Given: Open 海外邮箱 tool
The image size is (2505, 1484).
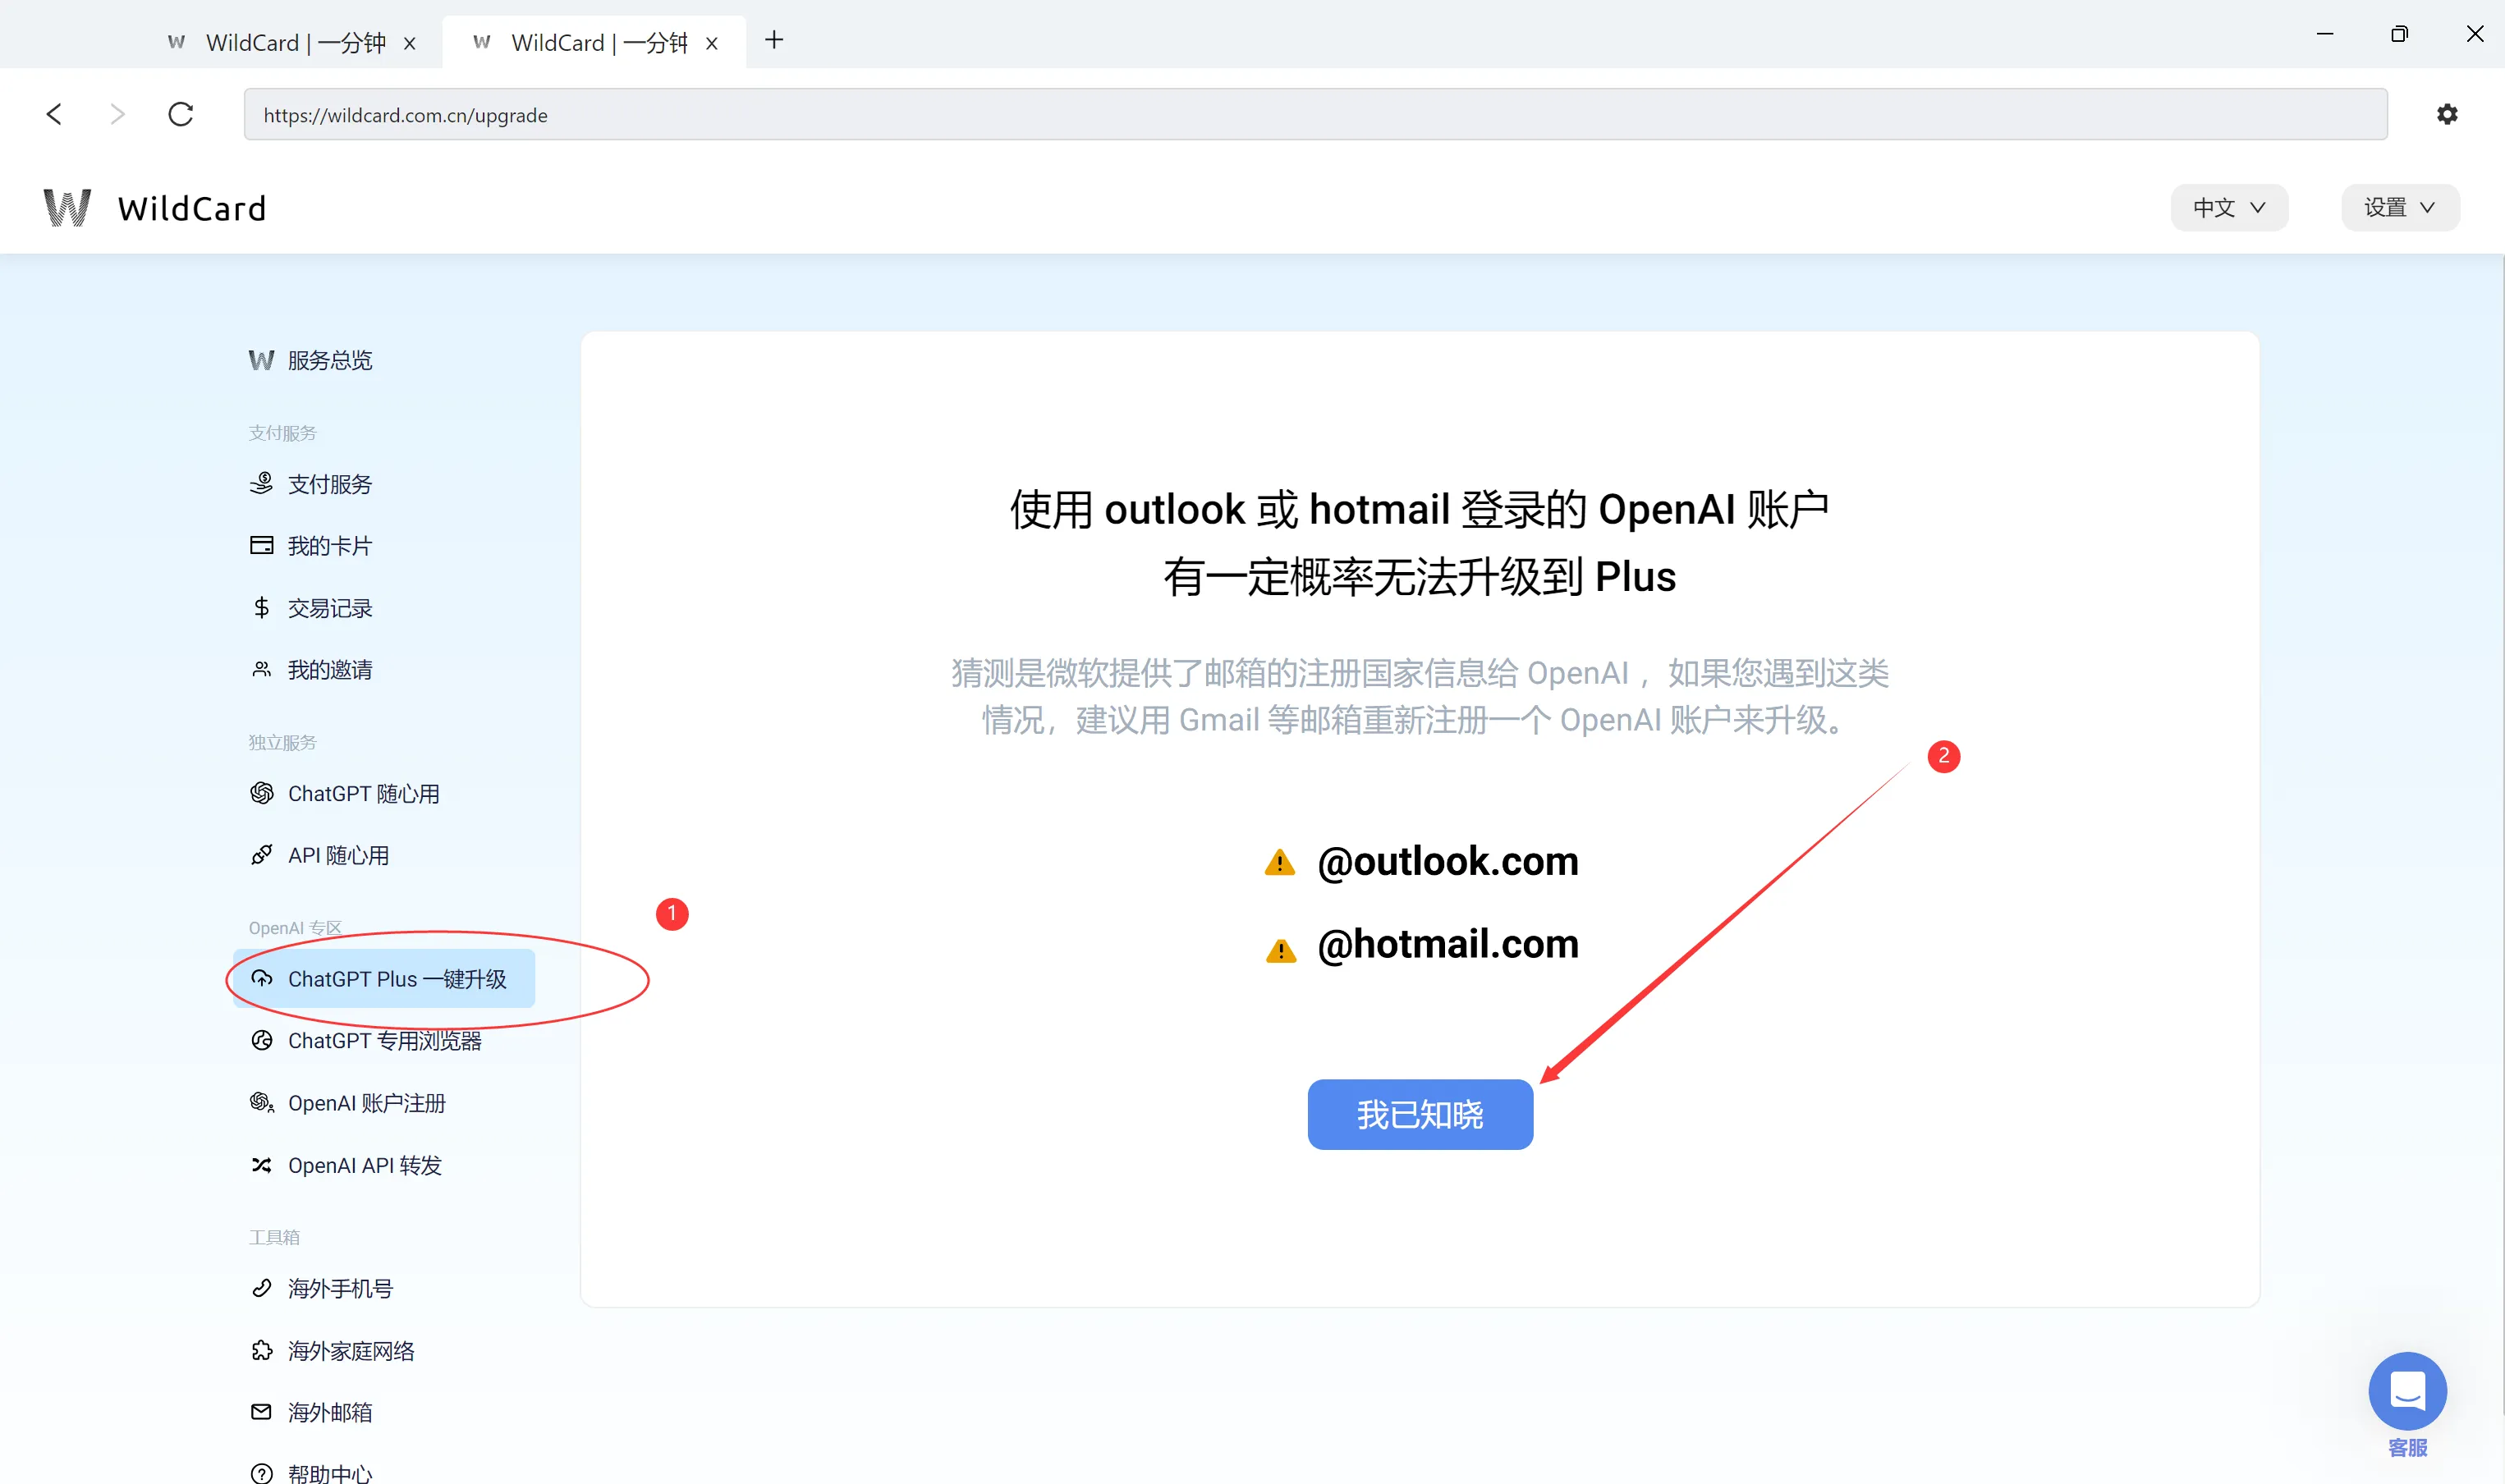Looking at the screenshot, I should click(x=329, y=1413).
